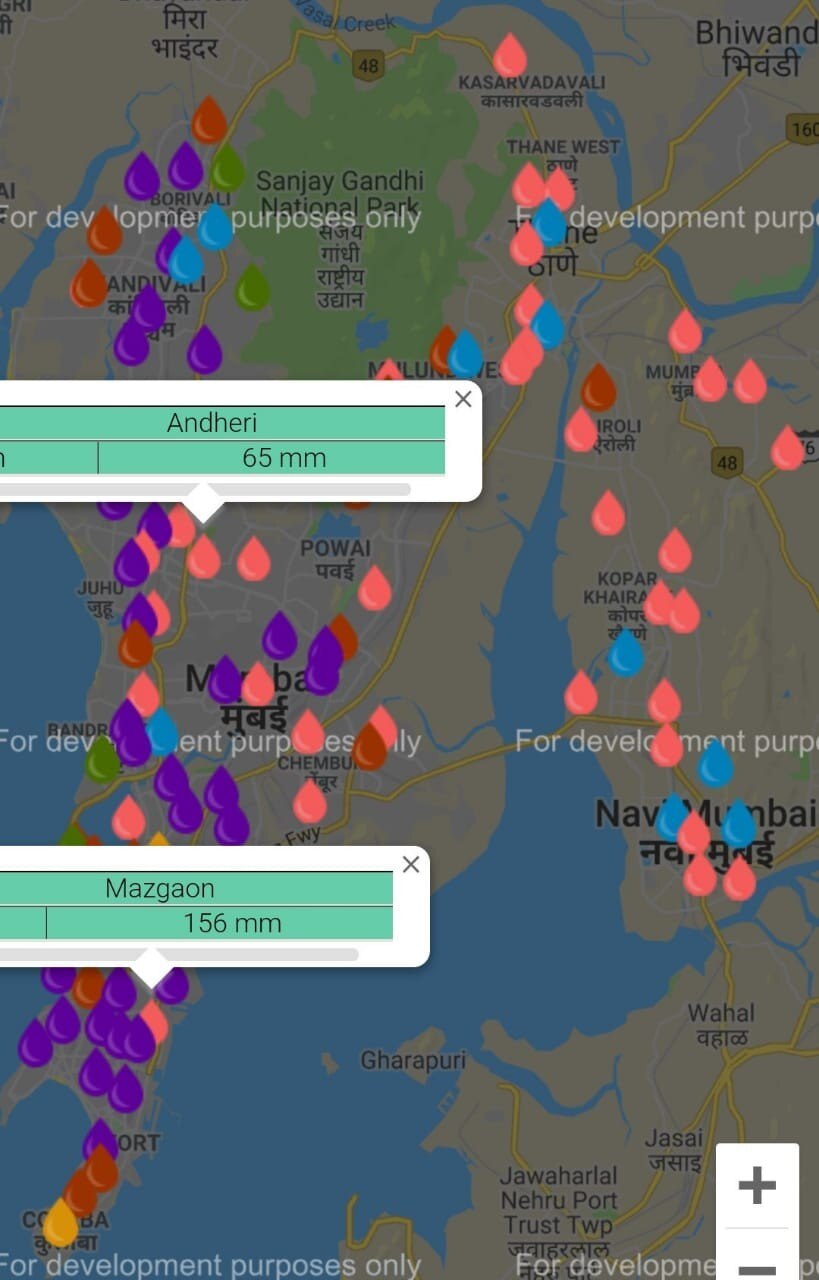Click the zoom in plus button

pyautogui.click(x=757, y=1185)
